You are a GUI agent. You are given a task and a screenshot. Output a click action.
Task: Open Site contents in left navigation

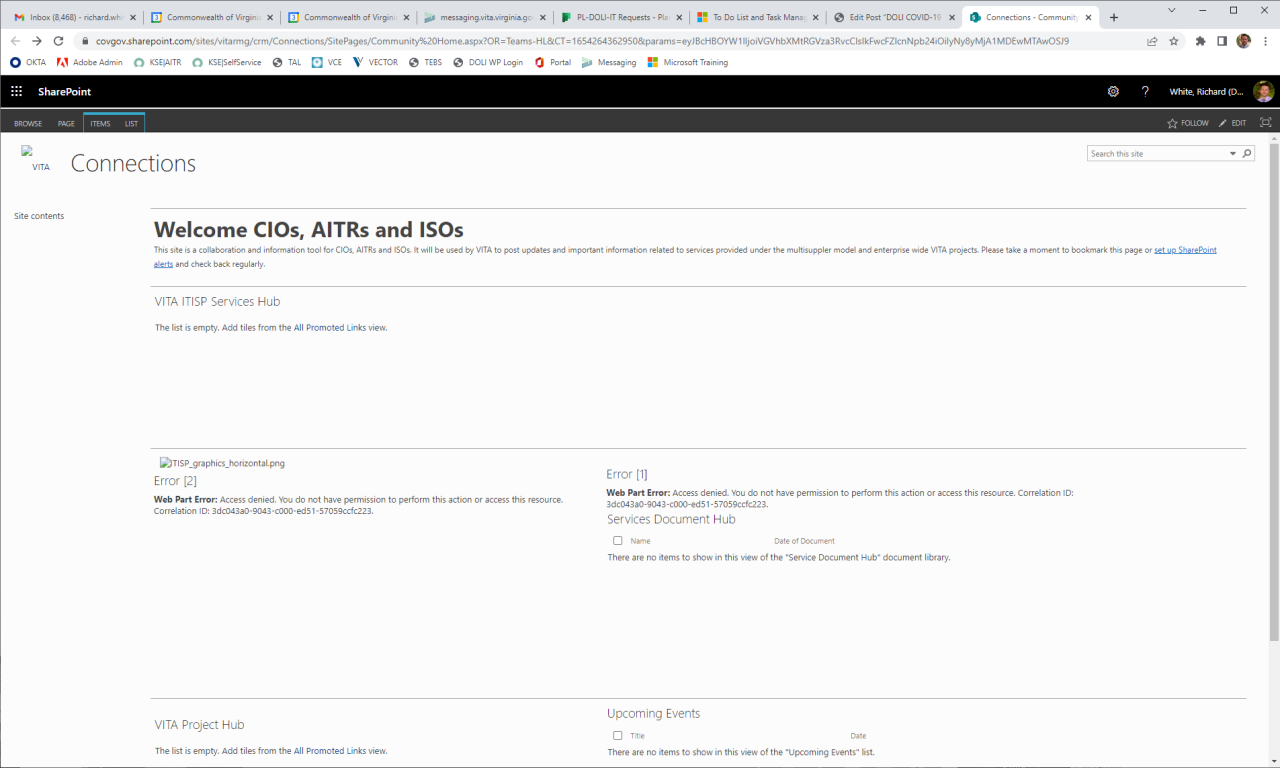39,216
